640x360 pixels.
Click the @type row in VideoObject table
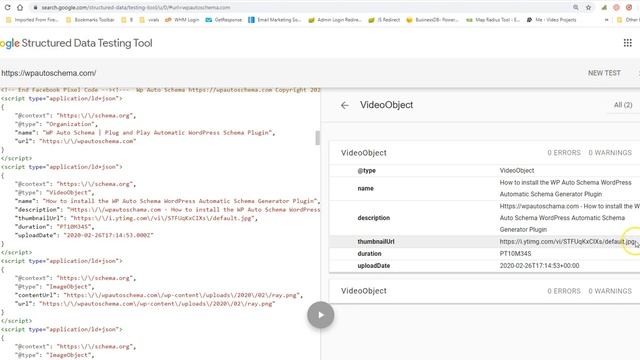pyautogui.click(x=484, y=171)
